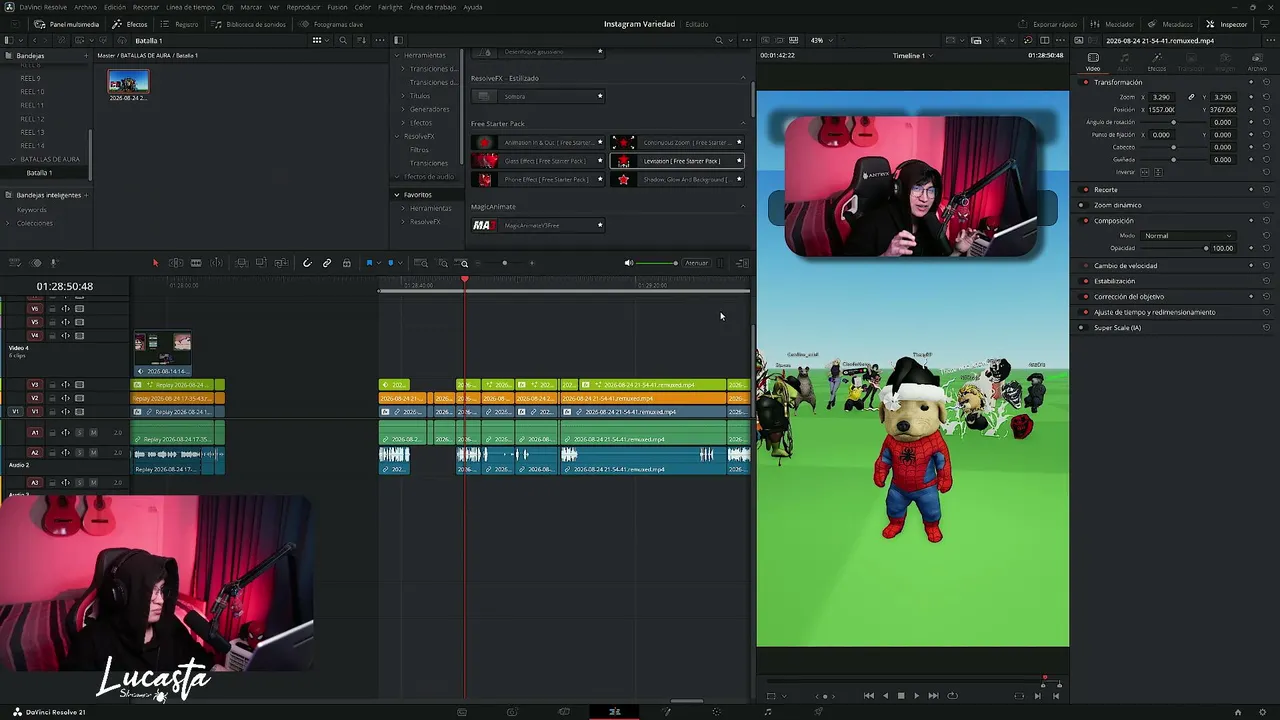
Task: Enable the Zoom dinámico switch
Action: coord(1082,205)
